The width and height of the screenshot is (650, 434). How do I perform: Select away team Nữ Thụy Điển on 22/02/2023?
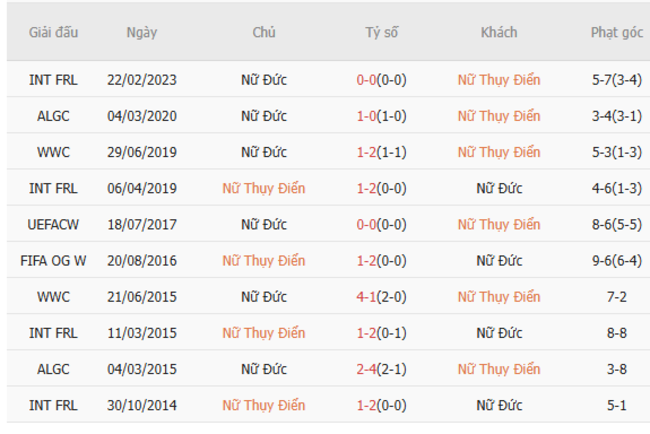(498, 80)
